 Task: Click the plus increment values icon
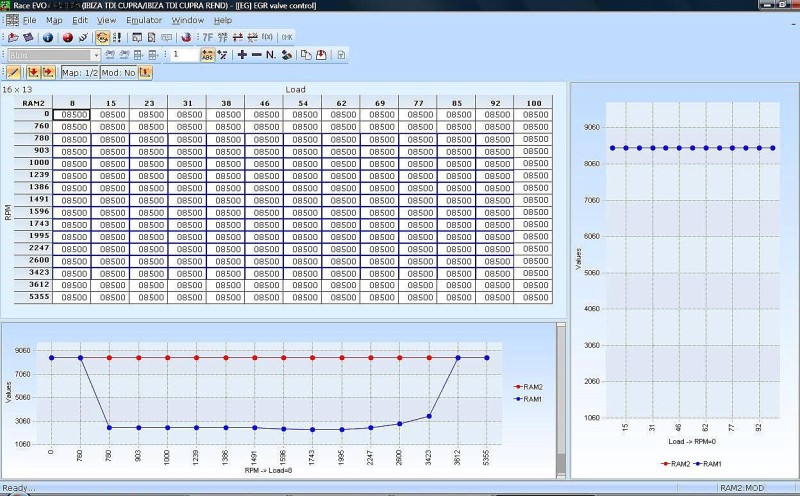pyautogui.click(x=242, y=55)
